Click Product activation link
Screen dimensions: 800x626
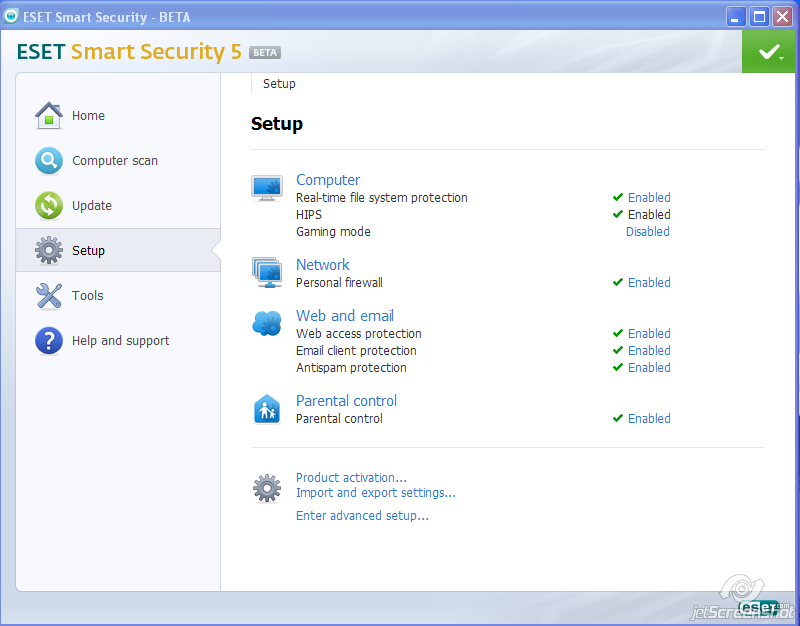351,478
